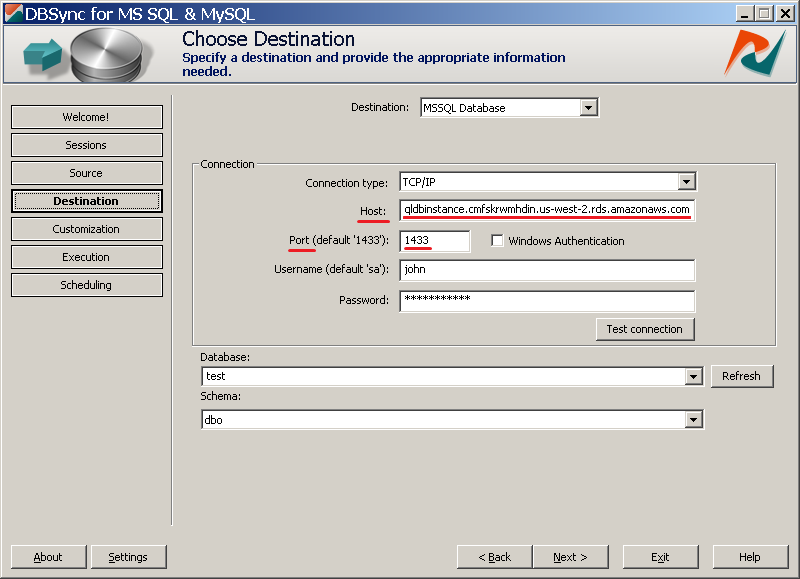This screenshot has height=579, width=800.
Task: Maximize the DBSync window
Action: point(764,13)
